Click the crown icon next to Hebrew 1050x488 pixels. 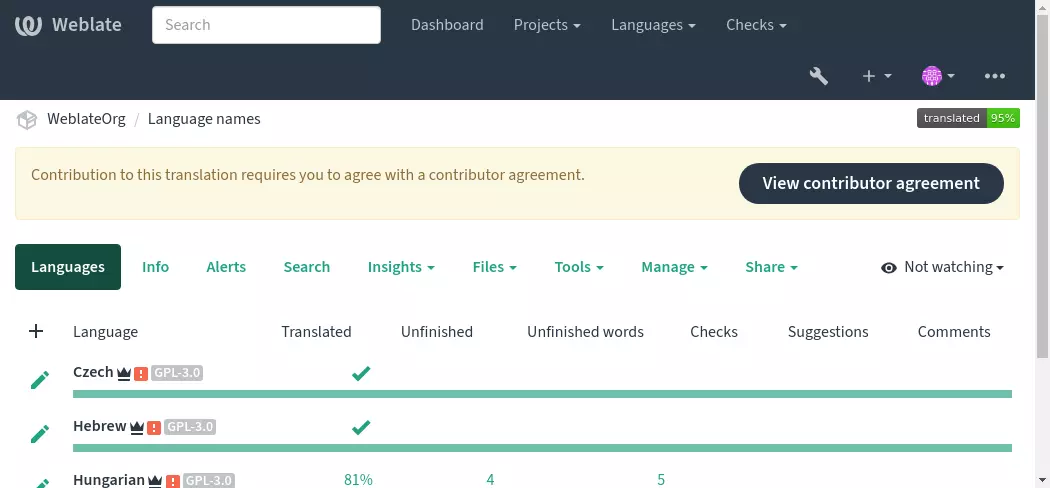137,427
